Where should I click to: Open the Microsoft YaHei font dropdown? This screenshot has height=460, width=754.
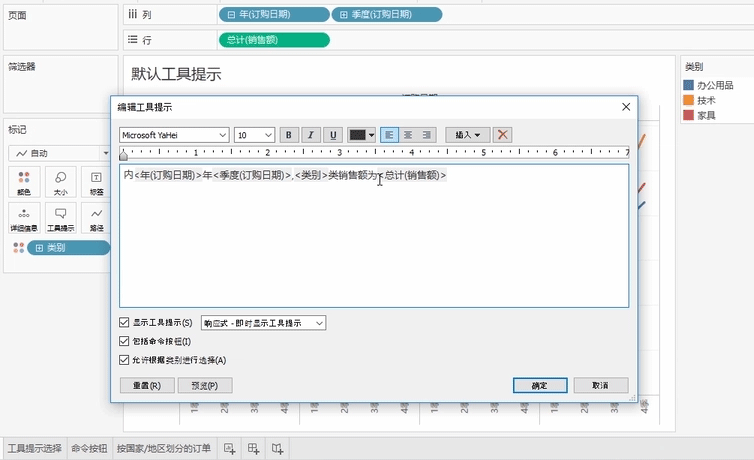174,135
